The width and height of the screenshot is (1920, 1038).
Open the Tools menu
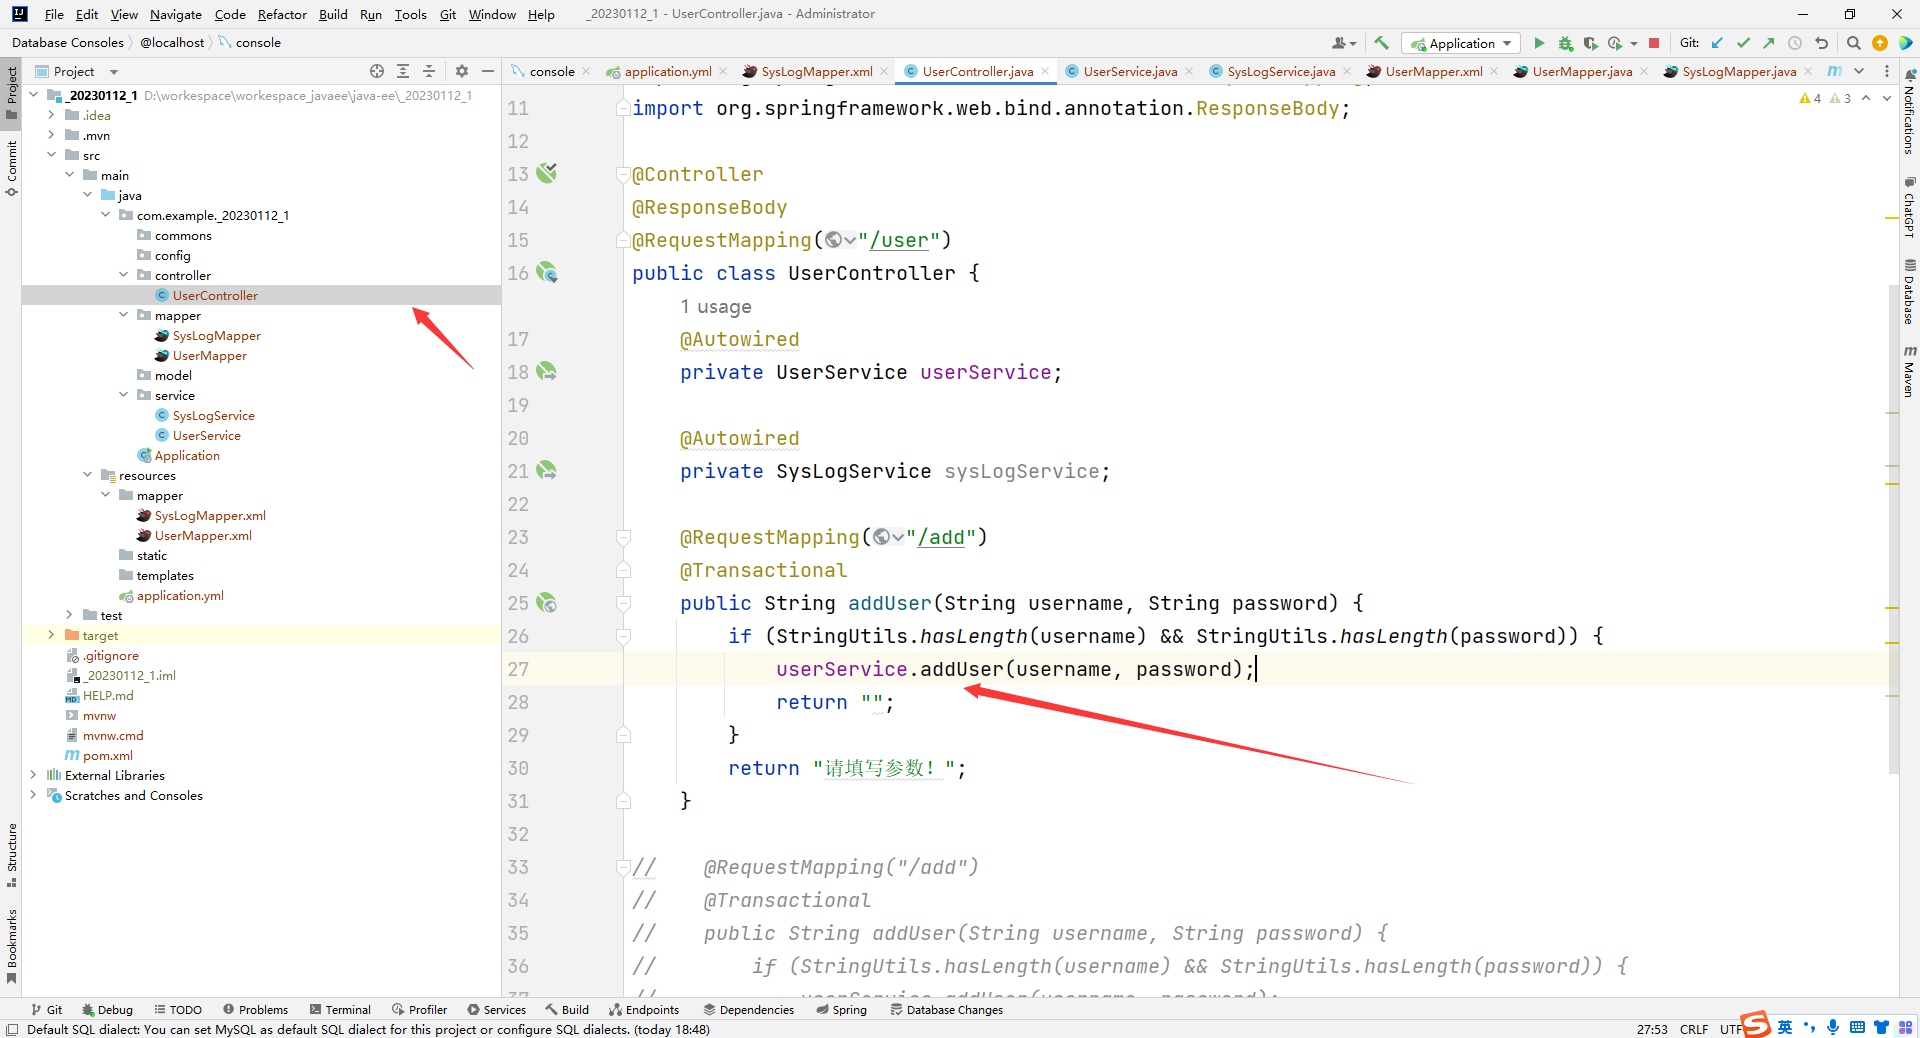[x=410, y=14]
